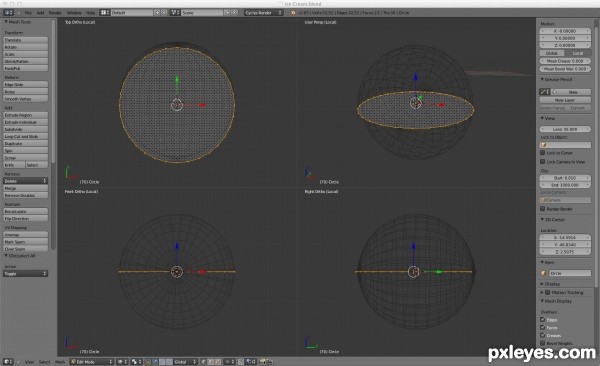The width and height of the screenshot is (600, 366).
Task: Click the Circle object icon in Item panel
Action: coord(544,273)
